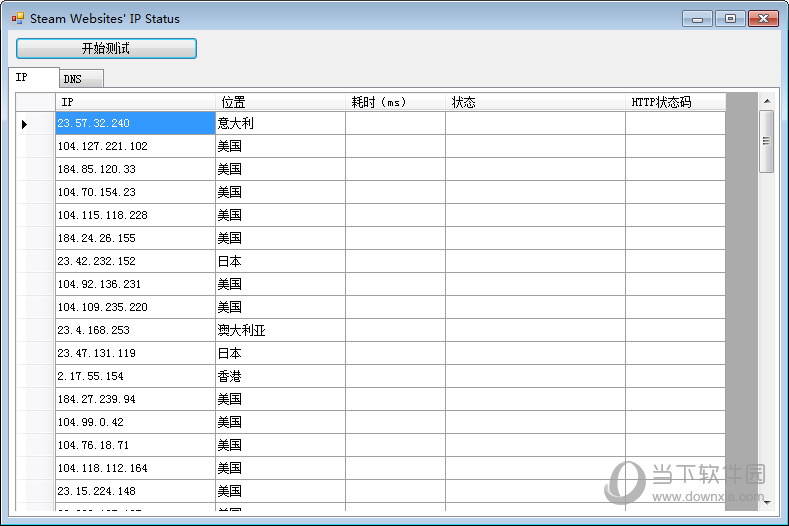Screen dimensions: 789x526
Task: Select IP cell 104.70.154.23
Action: pyautogui.click(x=135, y=192)
